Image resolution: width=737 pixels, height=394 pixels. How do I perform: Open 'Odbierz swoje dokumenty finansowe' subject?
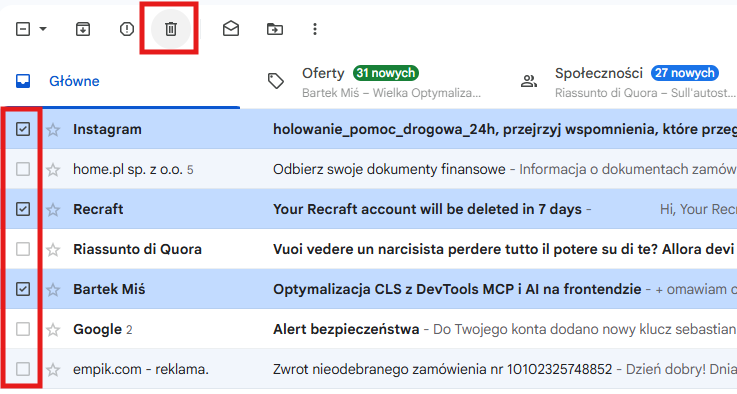coord(389,169)
